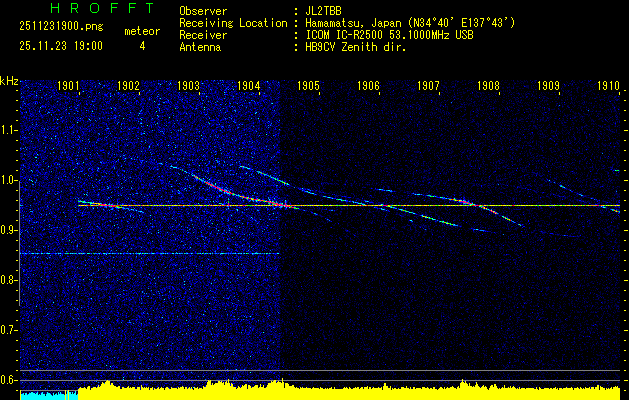
Task: Click the 1907 time marker
Action: (x=429, y=87)
